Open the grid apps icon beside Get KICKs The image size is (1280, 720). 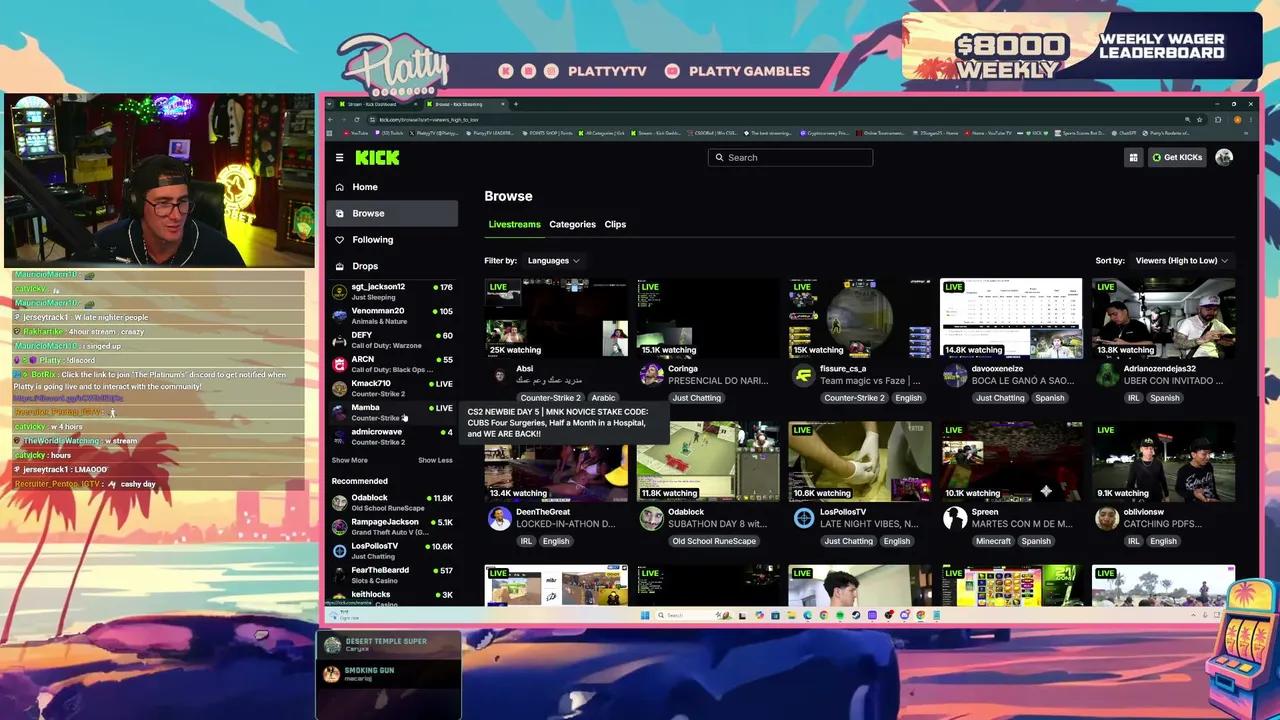[1133, 157]
